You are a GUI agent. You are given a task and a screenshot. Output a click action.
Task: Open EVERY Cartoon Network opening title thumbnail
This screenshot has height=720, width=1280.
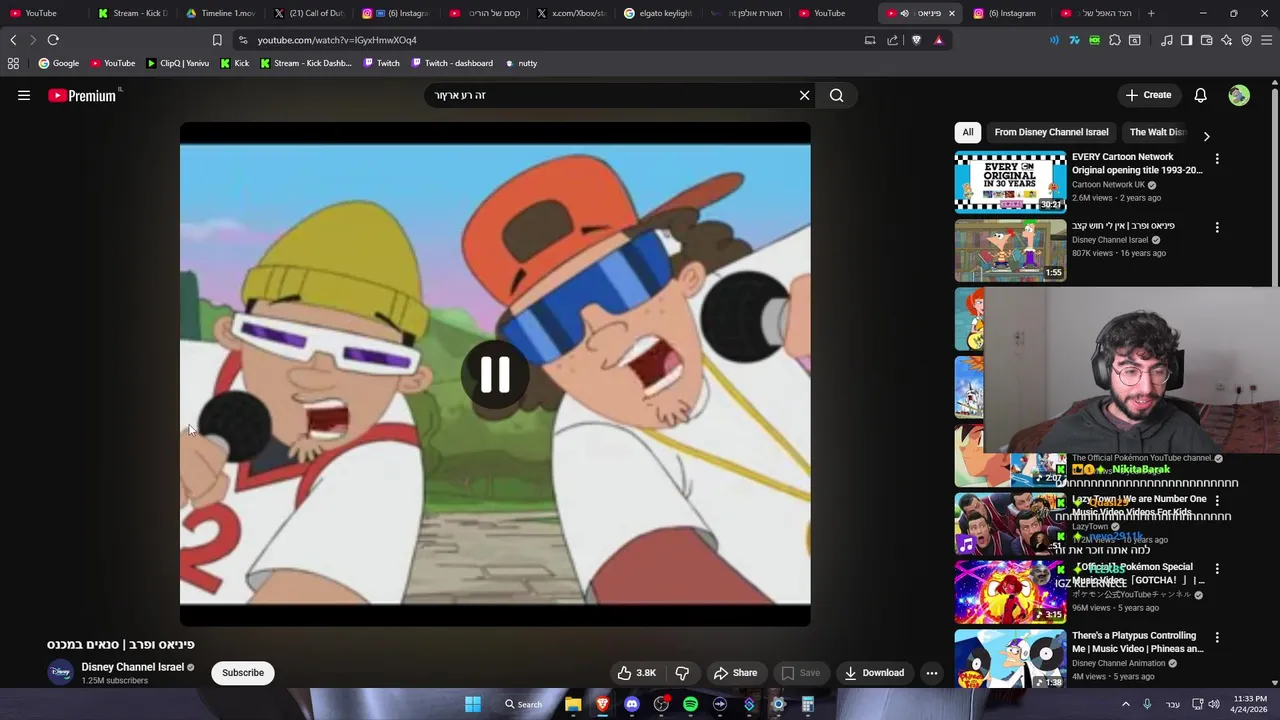click(x=1010, y=182)
